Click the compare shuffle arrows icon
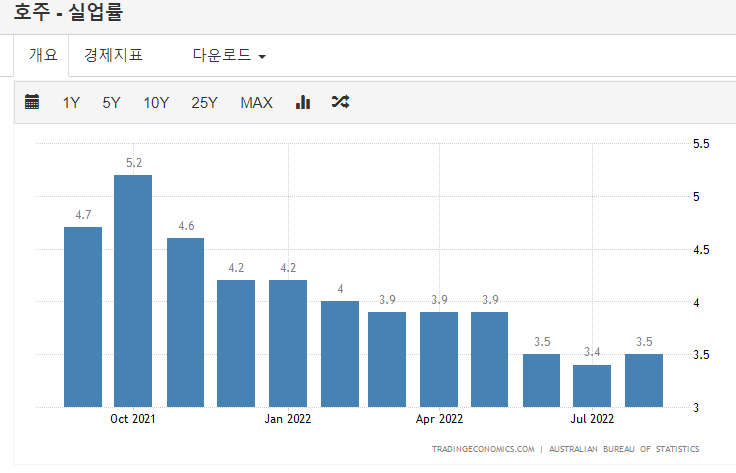Screen dimensions: 736x473 pyautogui.click(x=340, y=102)
